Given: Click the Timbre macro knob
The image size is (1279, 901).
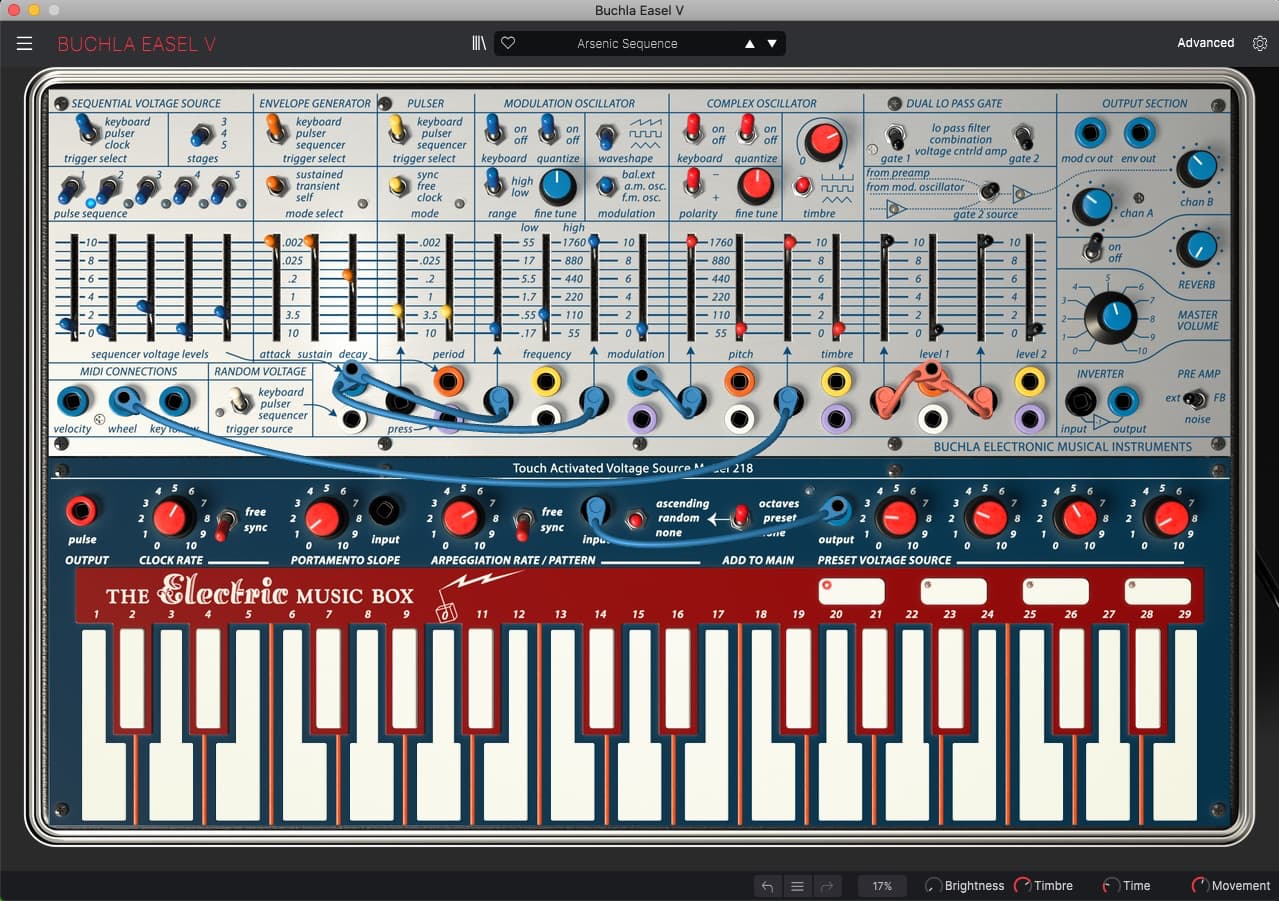Looking at the screenshot, I should click(1022, 885).
